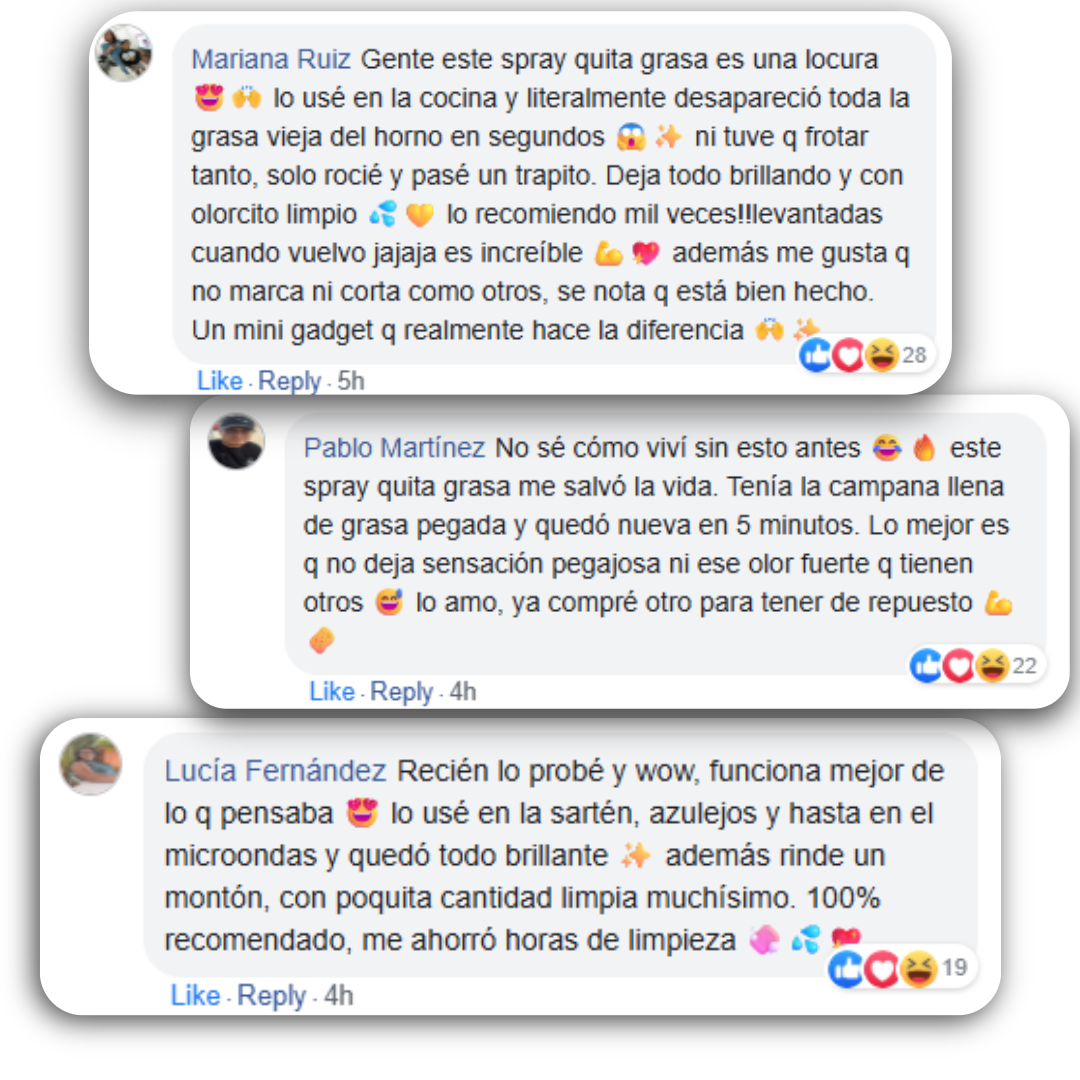Reply to Mariana Ruiz's comment
This screenshot has width=1080, height=1080.
(289, 381)
